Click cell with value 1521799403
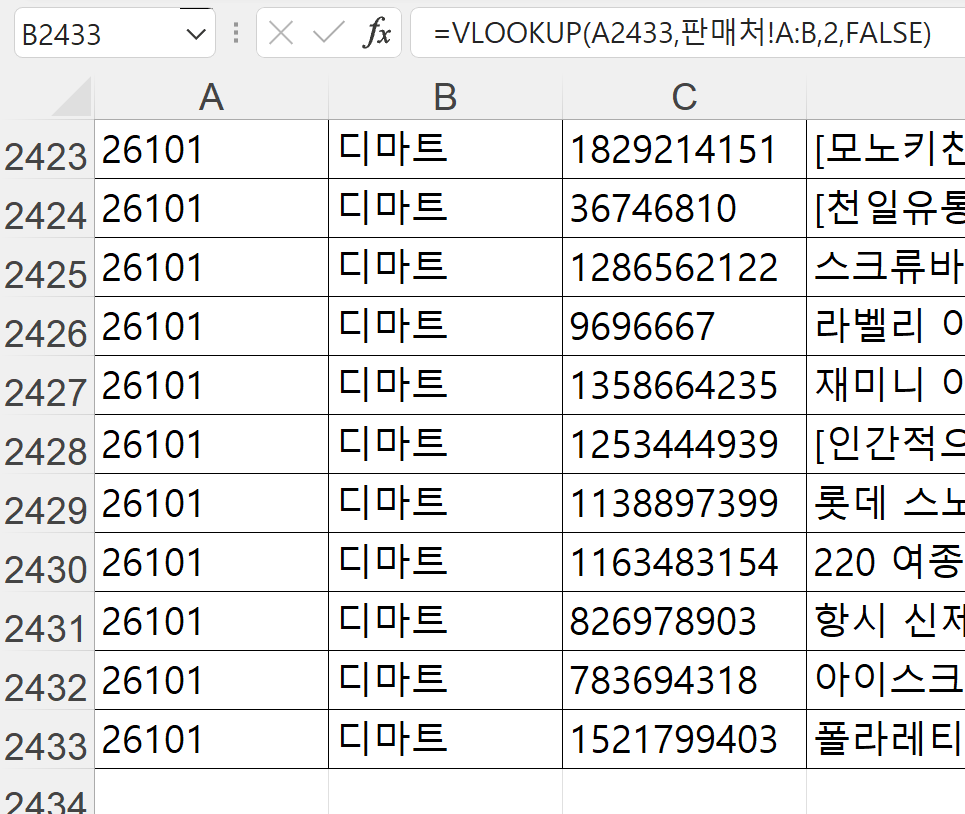This screenshot has width=965, height=814. [684, 740]
